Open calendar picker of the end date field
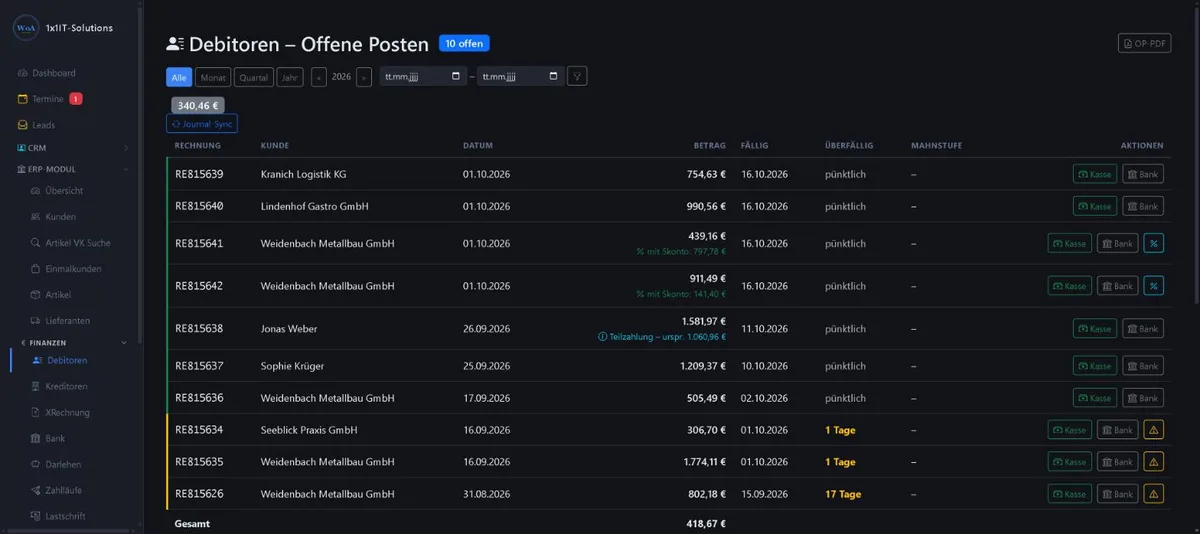 [x=554, y=76]
